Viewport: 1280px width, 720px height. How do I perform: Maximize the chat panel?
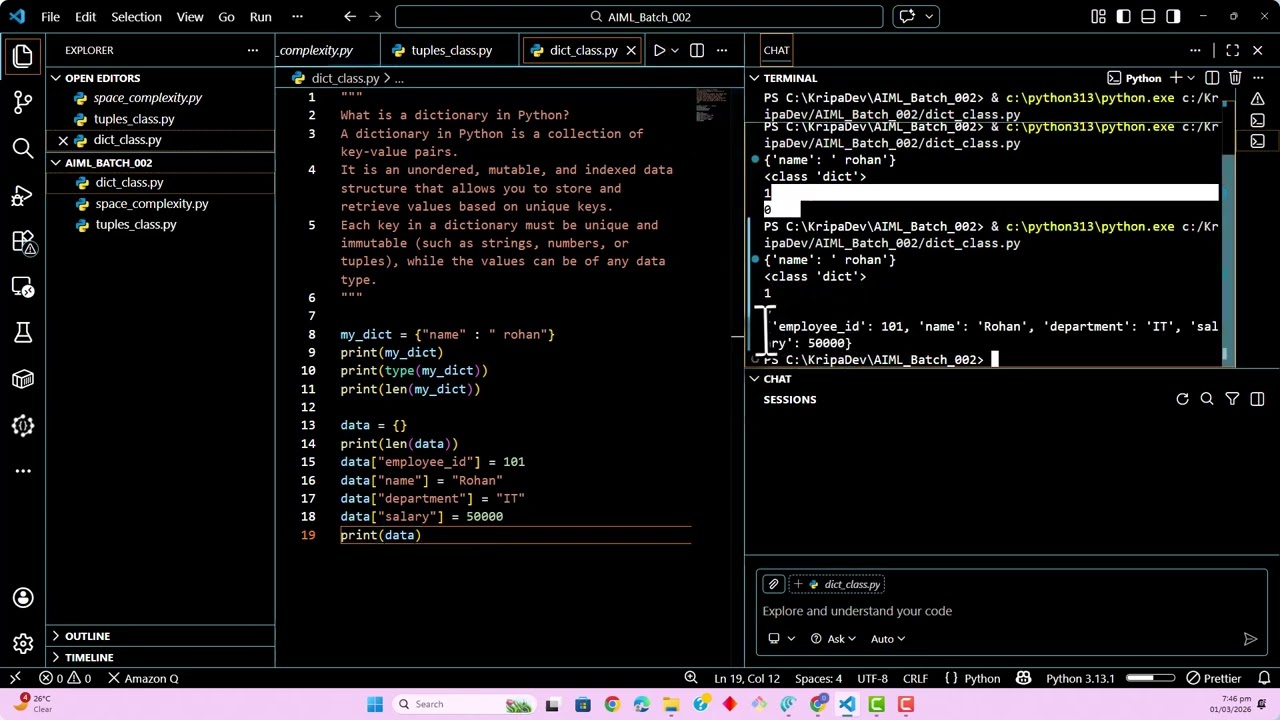pyautogui.click(x=1232, y=50)
